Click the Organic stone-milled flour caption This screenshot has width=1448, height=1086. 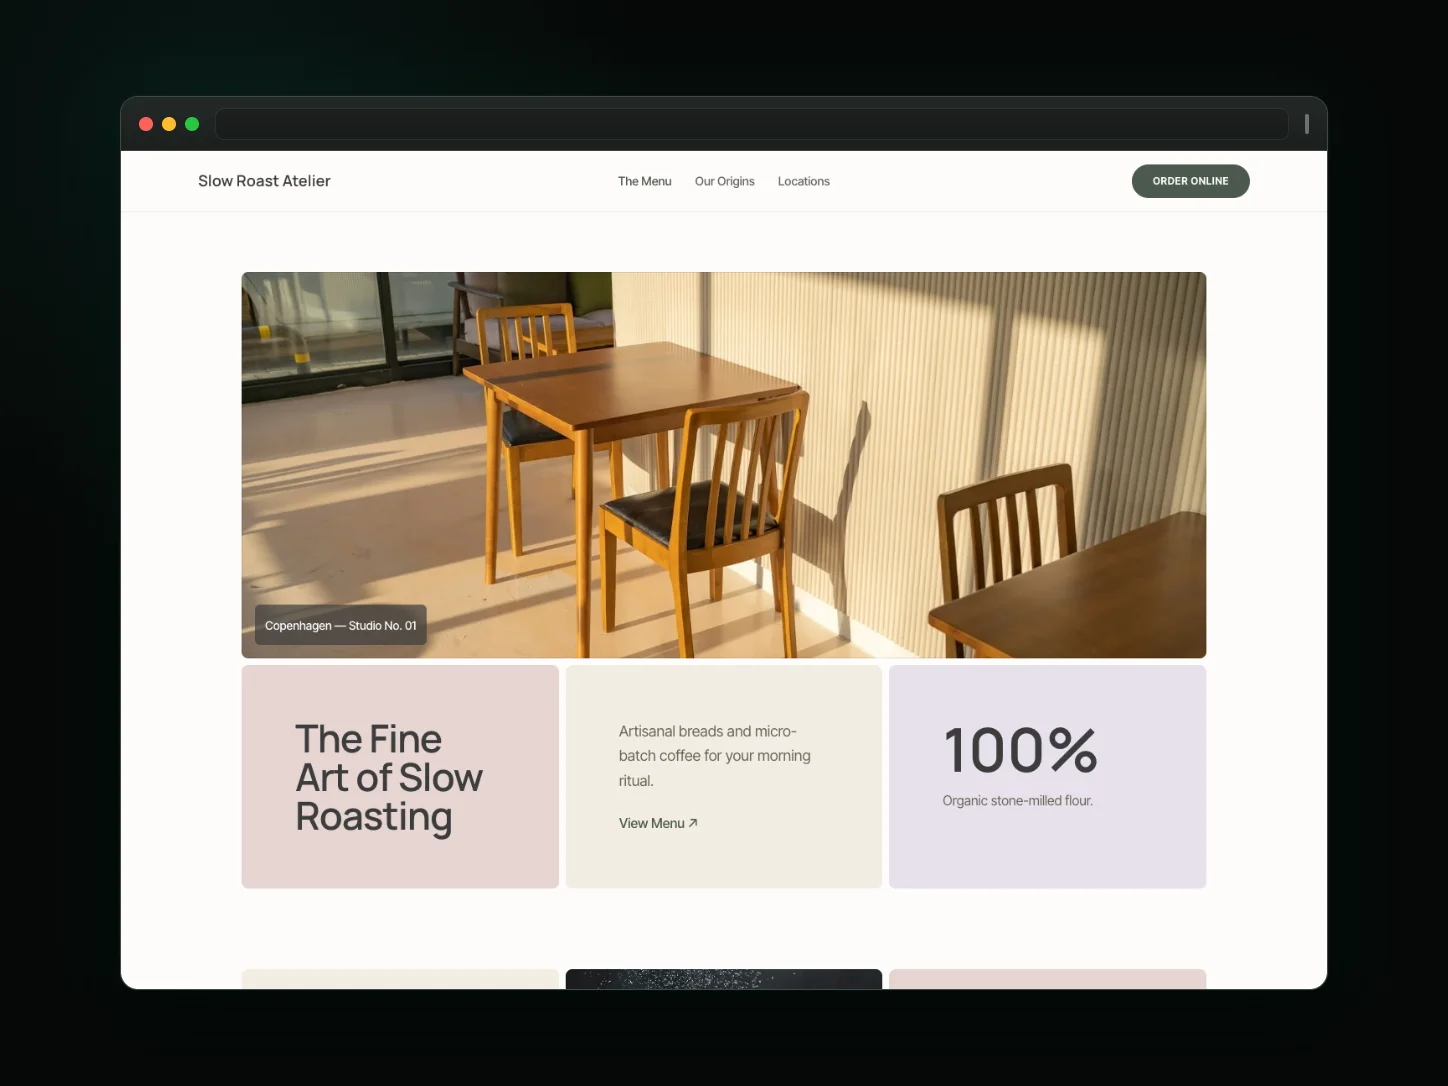[1018, 800]
